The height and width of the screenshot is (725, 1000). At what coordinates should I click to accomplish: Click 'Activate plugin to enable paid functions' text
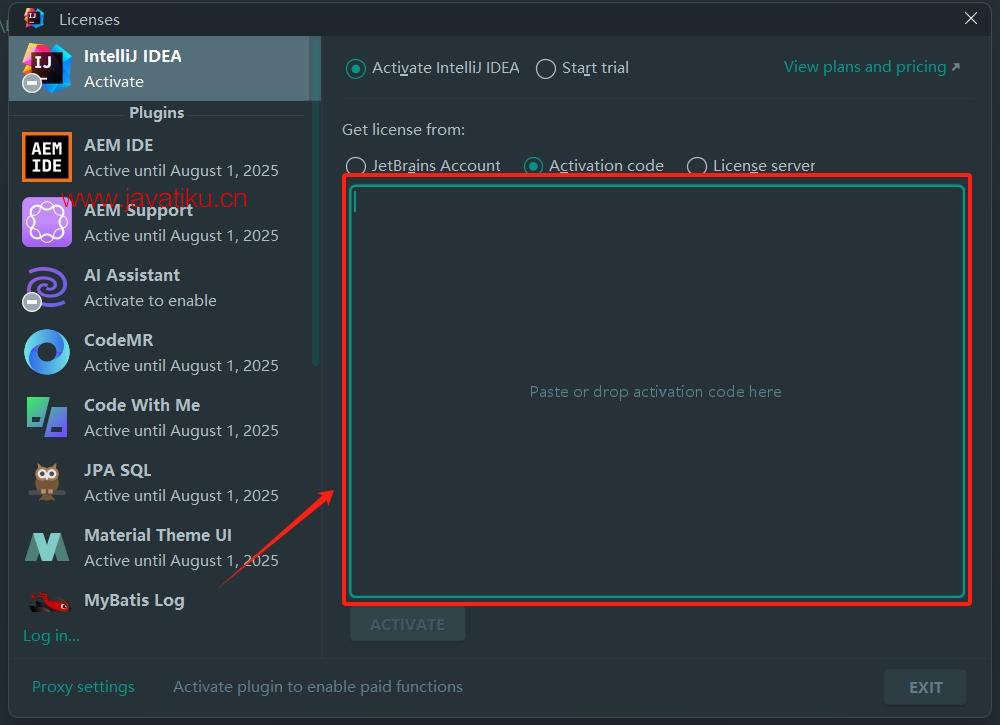pyautogui.click(x=318, y=687)
